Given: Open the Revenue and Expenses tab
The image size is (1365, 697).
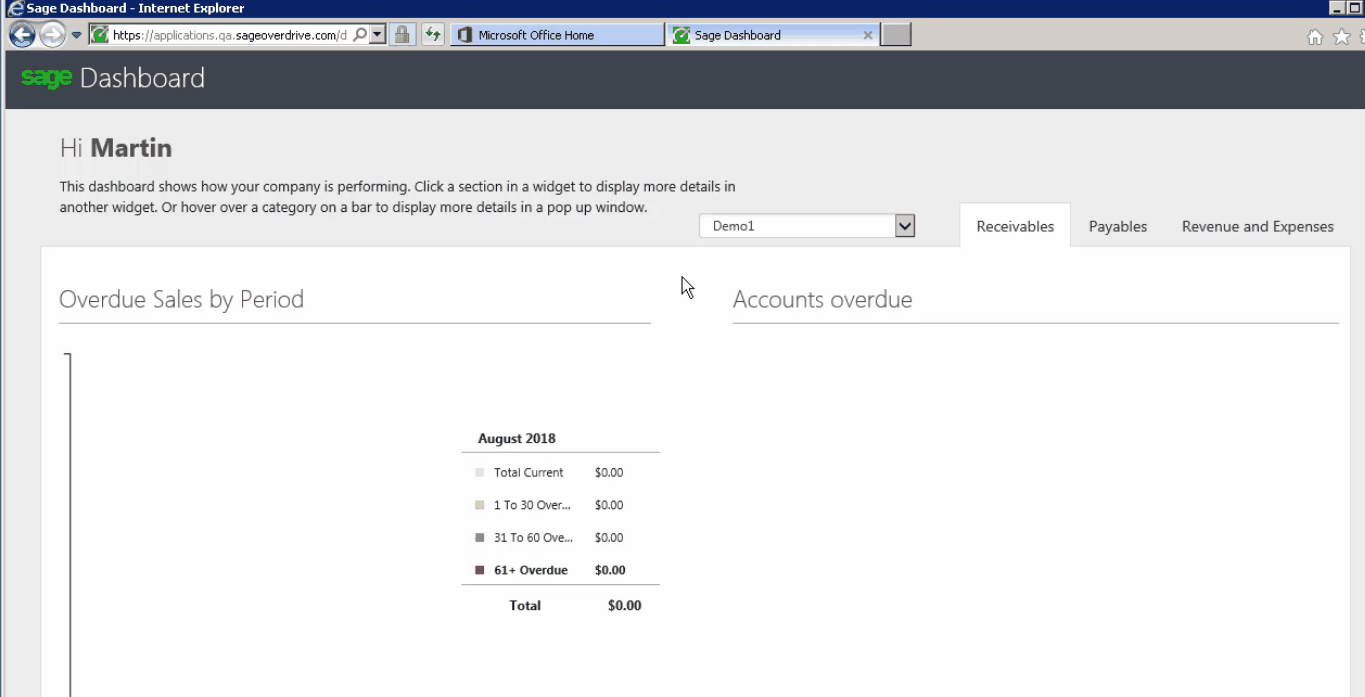Looking at the screenshot, I should point(1257,227).
